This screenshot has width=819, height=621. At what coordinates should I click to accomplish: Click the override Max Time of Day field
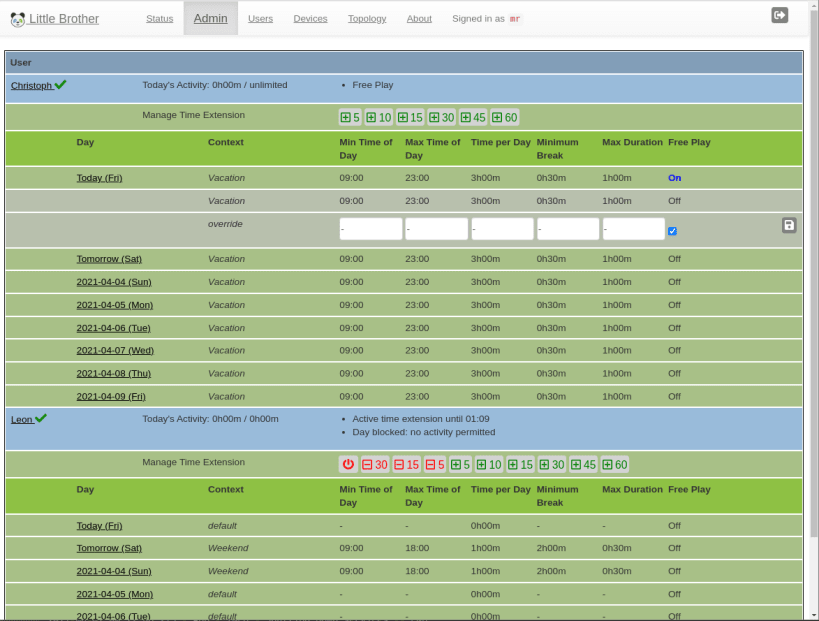[x=437, y=229]
